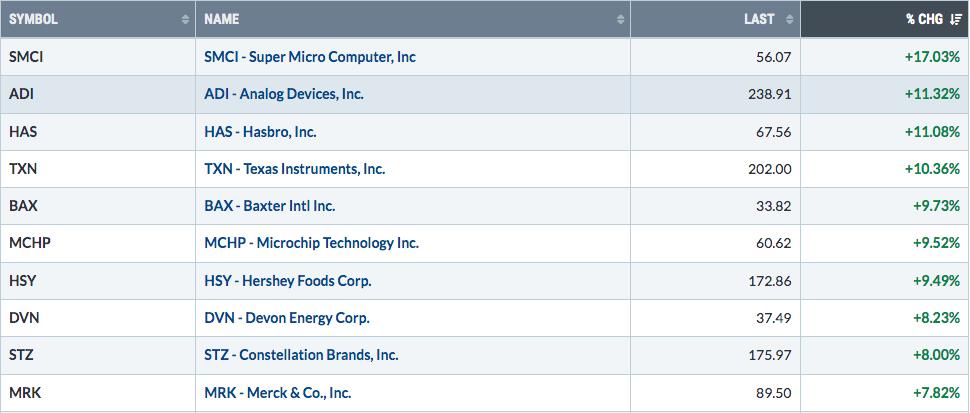Open TXN - Texas Instruments link

tap(294, 169)
